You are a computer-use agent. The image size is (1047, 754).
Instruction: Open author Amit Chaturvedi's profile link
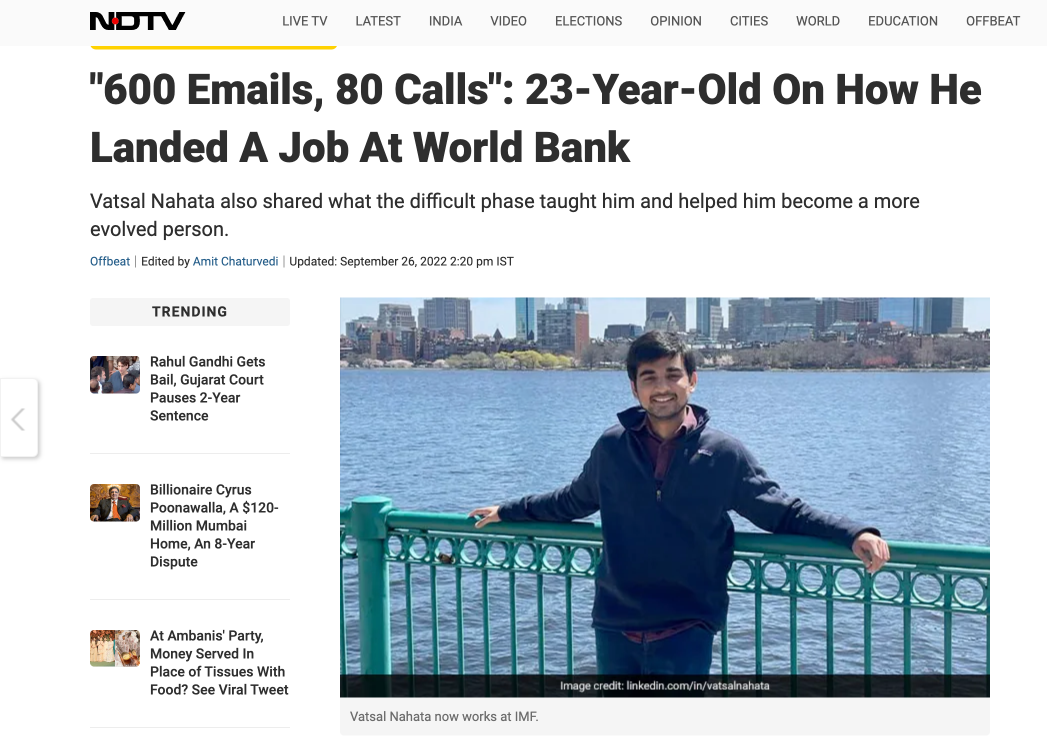pyautogui.click(x=237, y=262)
